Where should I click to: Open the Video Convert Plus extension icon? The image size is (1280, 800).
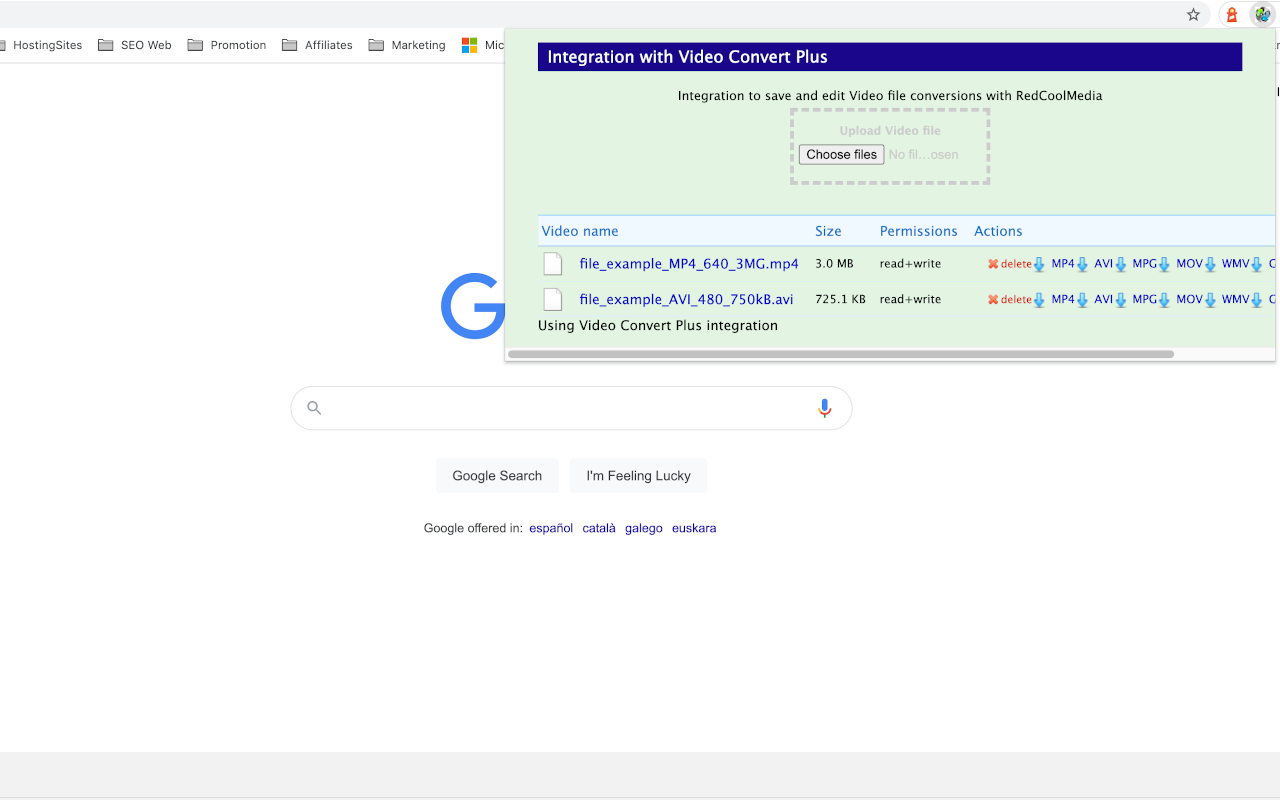pos(1263,15)
